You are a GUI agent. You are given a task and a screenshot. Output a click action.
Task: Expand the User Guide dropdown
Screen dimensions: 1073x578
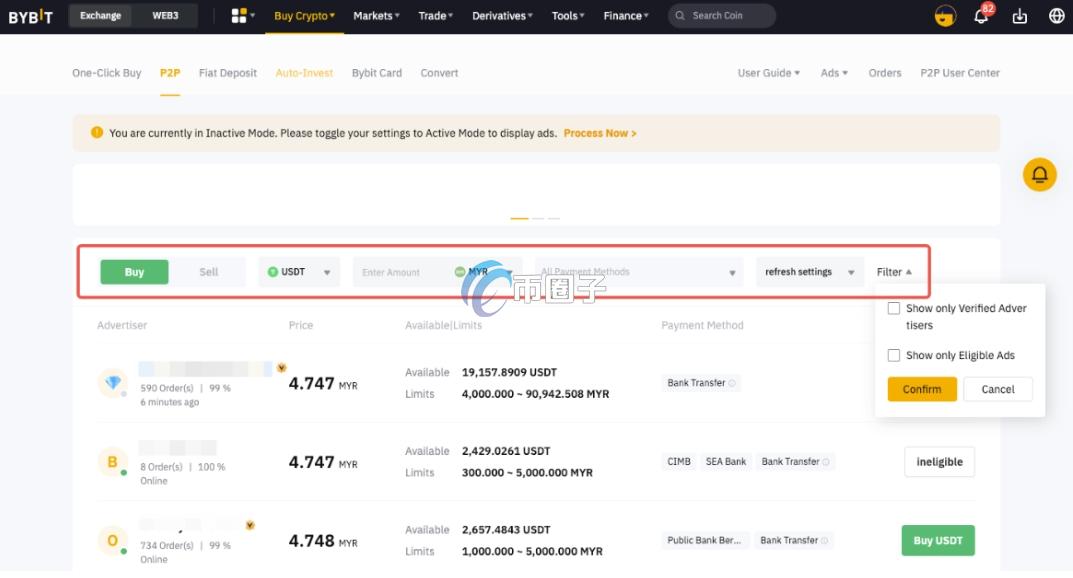point(768,73)
